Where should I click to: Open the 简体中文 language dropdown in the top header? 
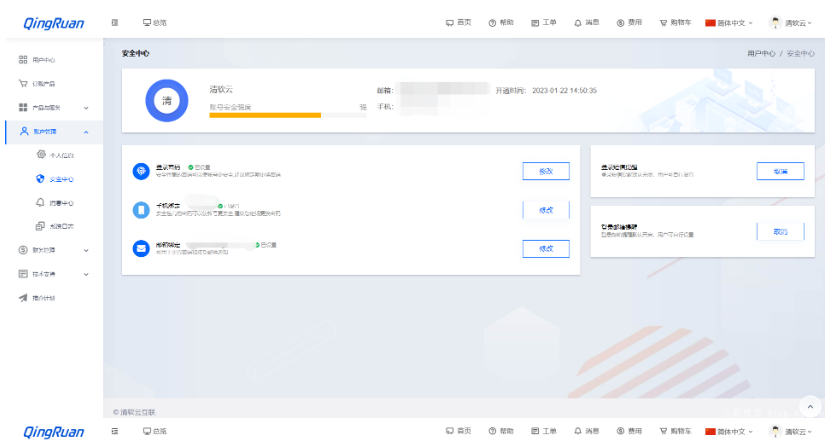coord(729,23)
